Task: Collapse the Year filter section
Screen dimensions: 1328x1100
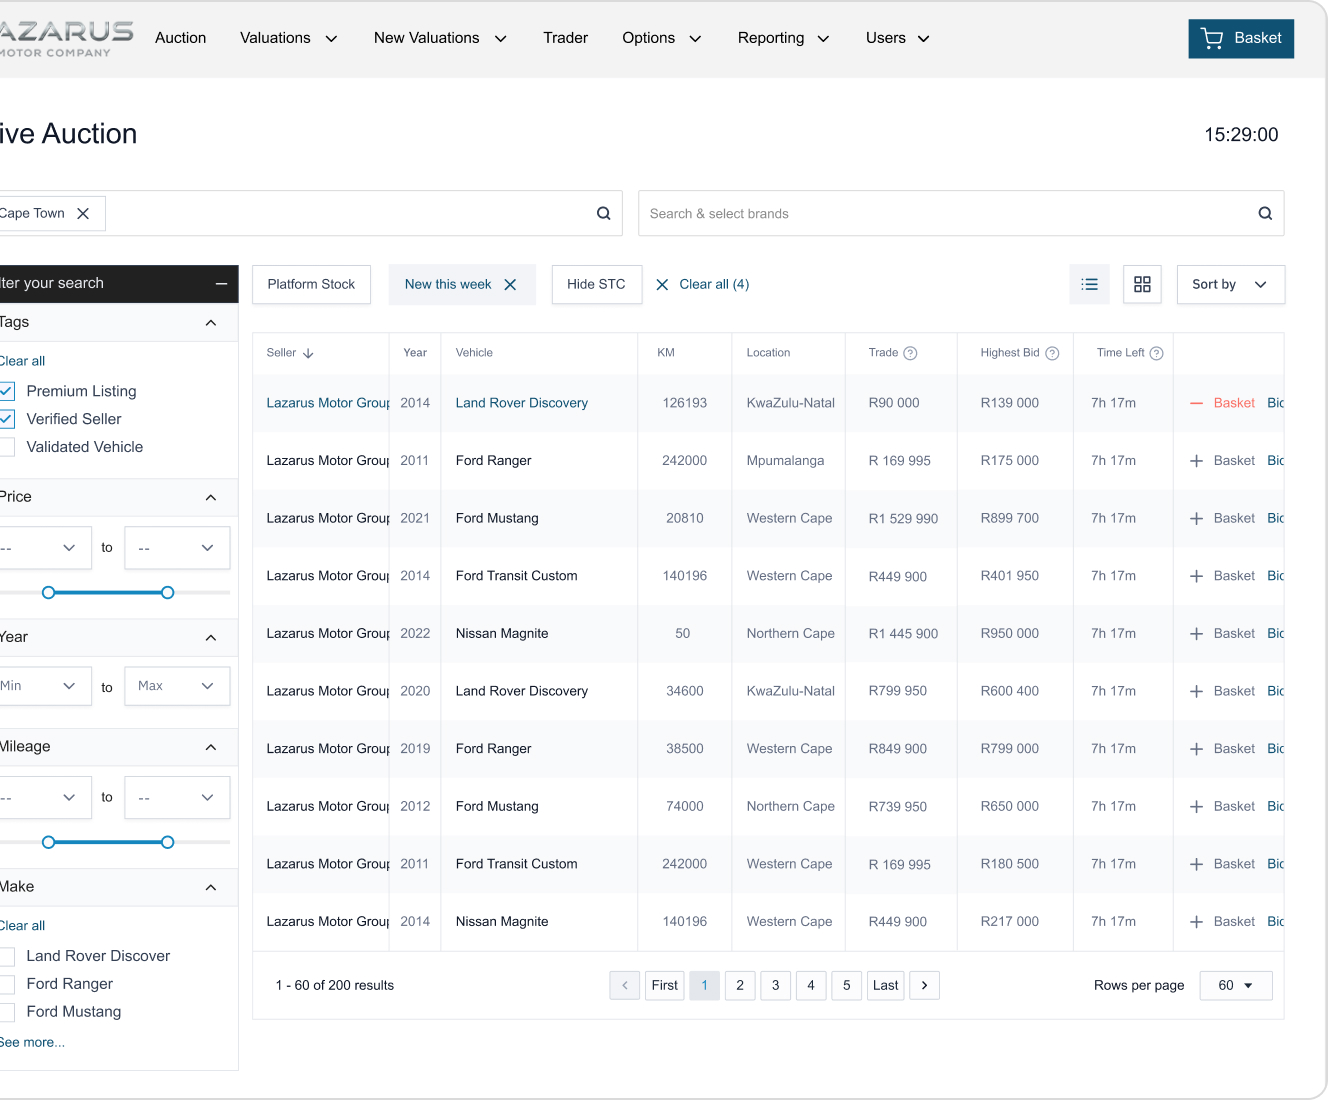Action: coord(211,638)
